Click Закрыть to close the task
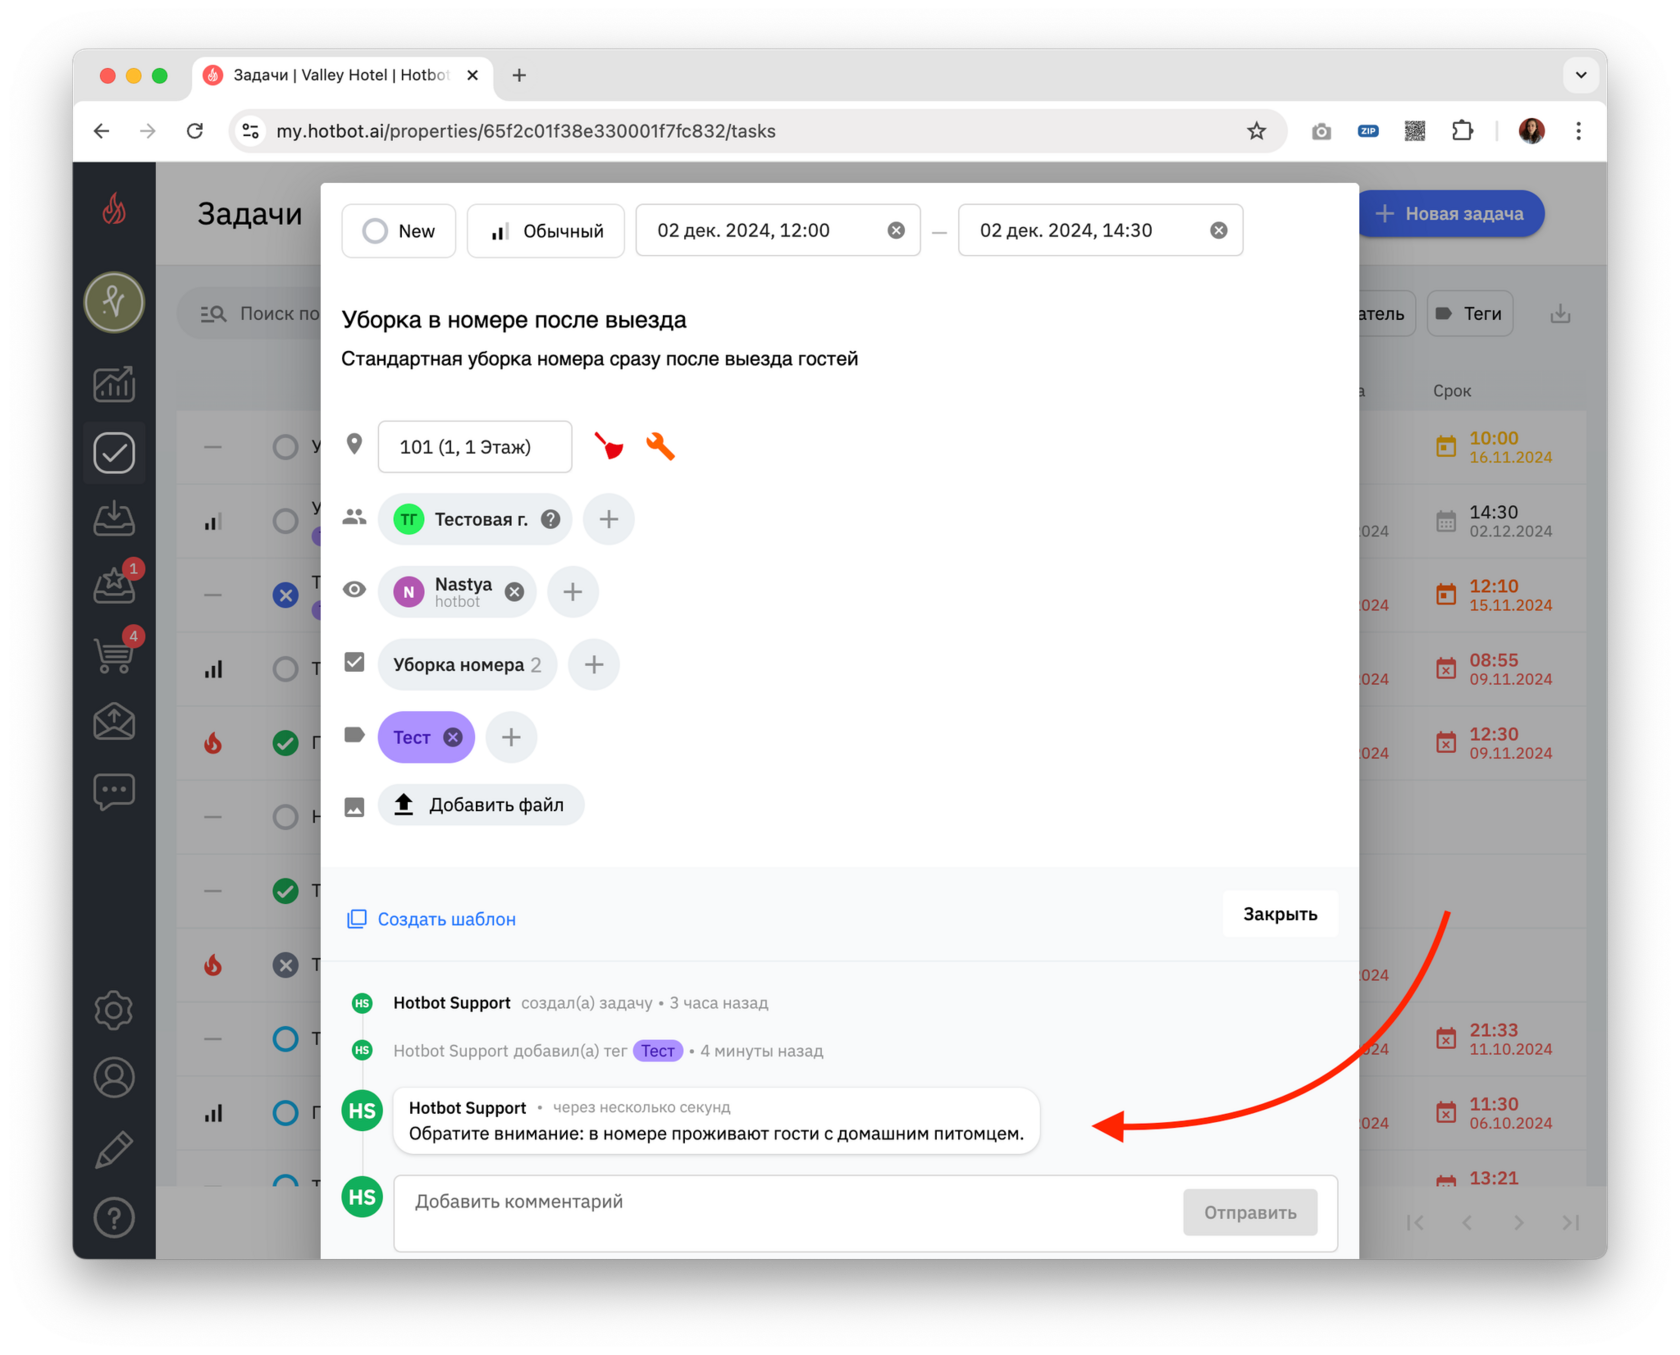Image resolution: width=1680 pixels, height=1355 pixels. (1280, 914)
